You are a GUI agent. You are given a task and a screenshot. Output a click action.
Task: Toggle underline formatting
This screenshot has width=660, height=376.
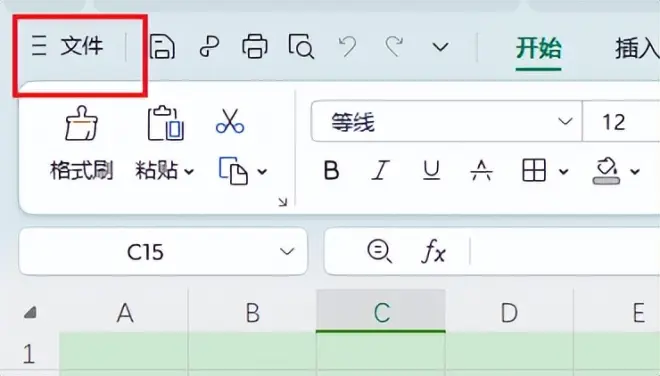pyautogui.click(x=431, y=171)
